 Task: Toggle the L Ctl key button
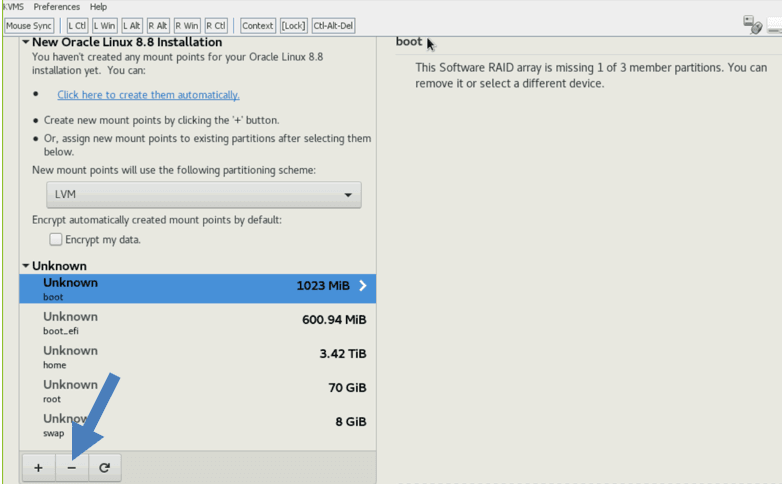77,26
